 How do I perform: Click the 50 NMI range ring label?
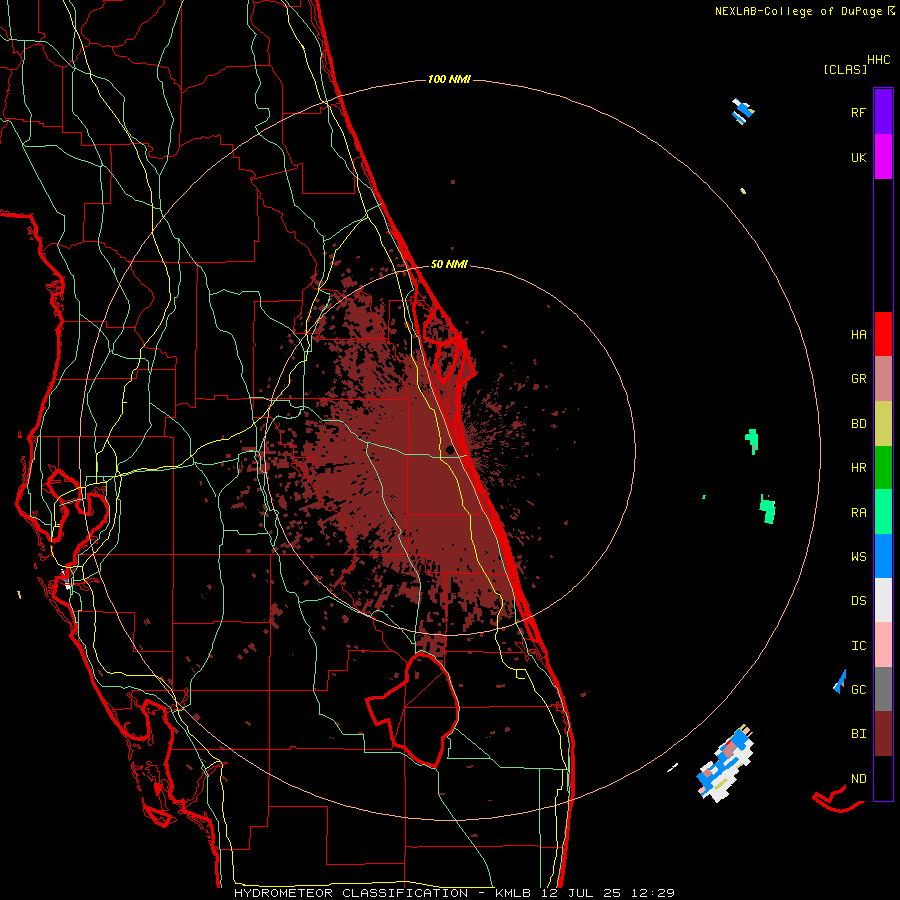pos(449,264)
